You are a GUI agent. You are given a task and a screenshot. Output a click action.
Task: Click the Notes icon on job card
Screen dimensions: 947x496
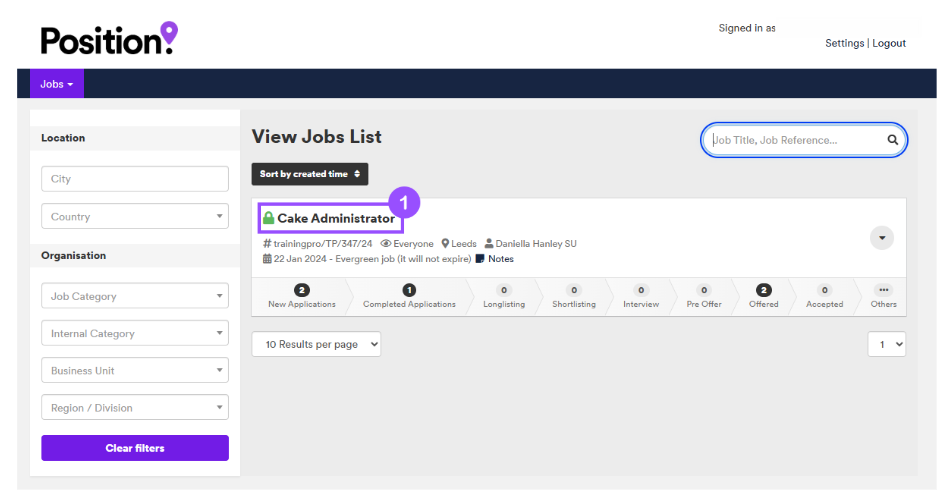[x=480, y=258]
